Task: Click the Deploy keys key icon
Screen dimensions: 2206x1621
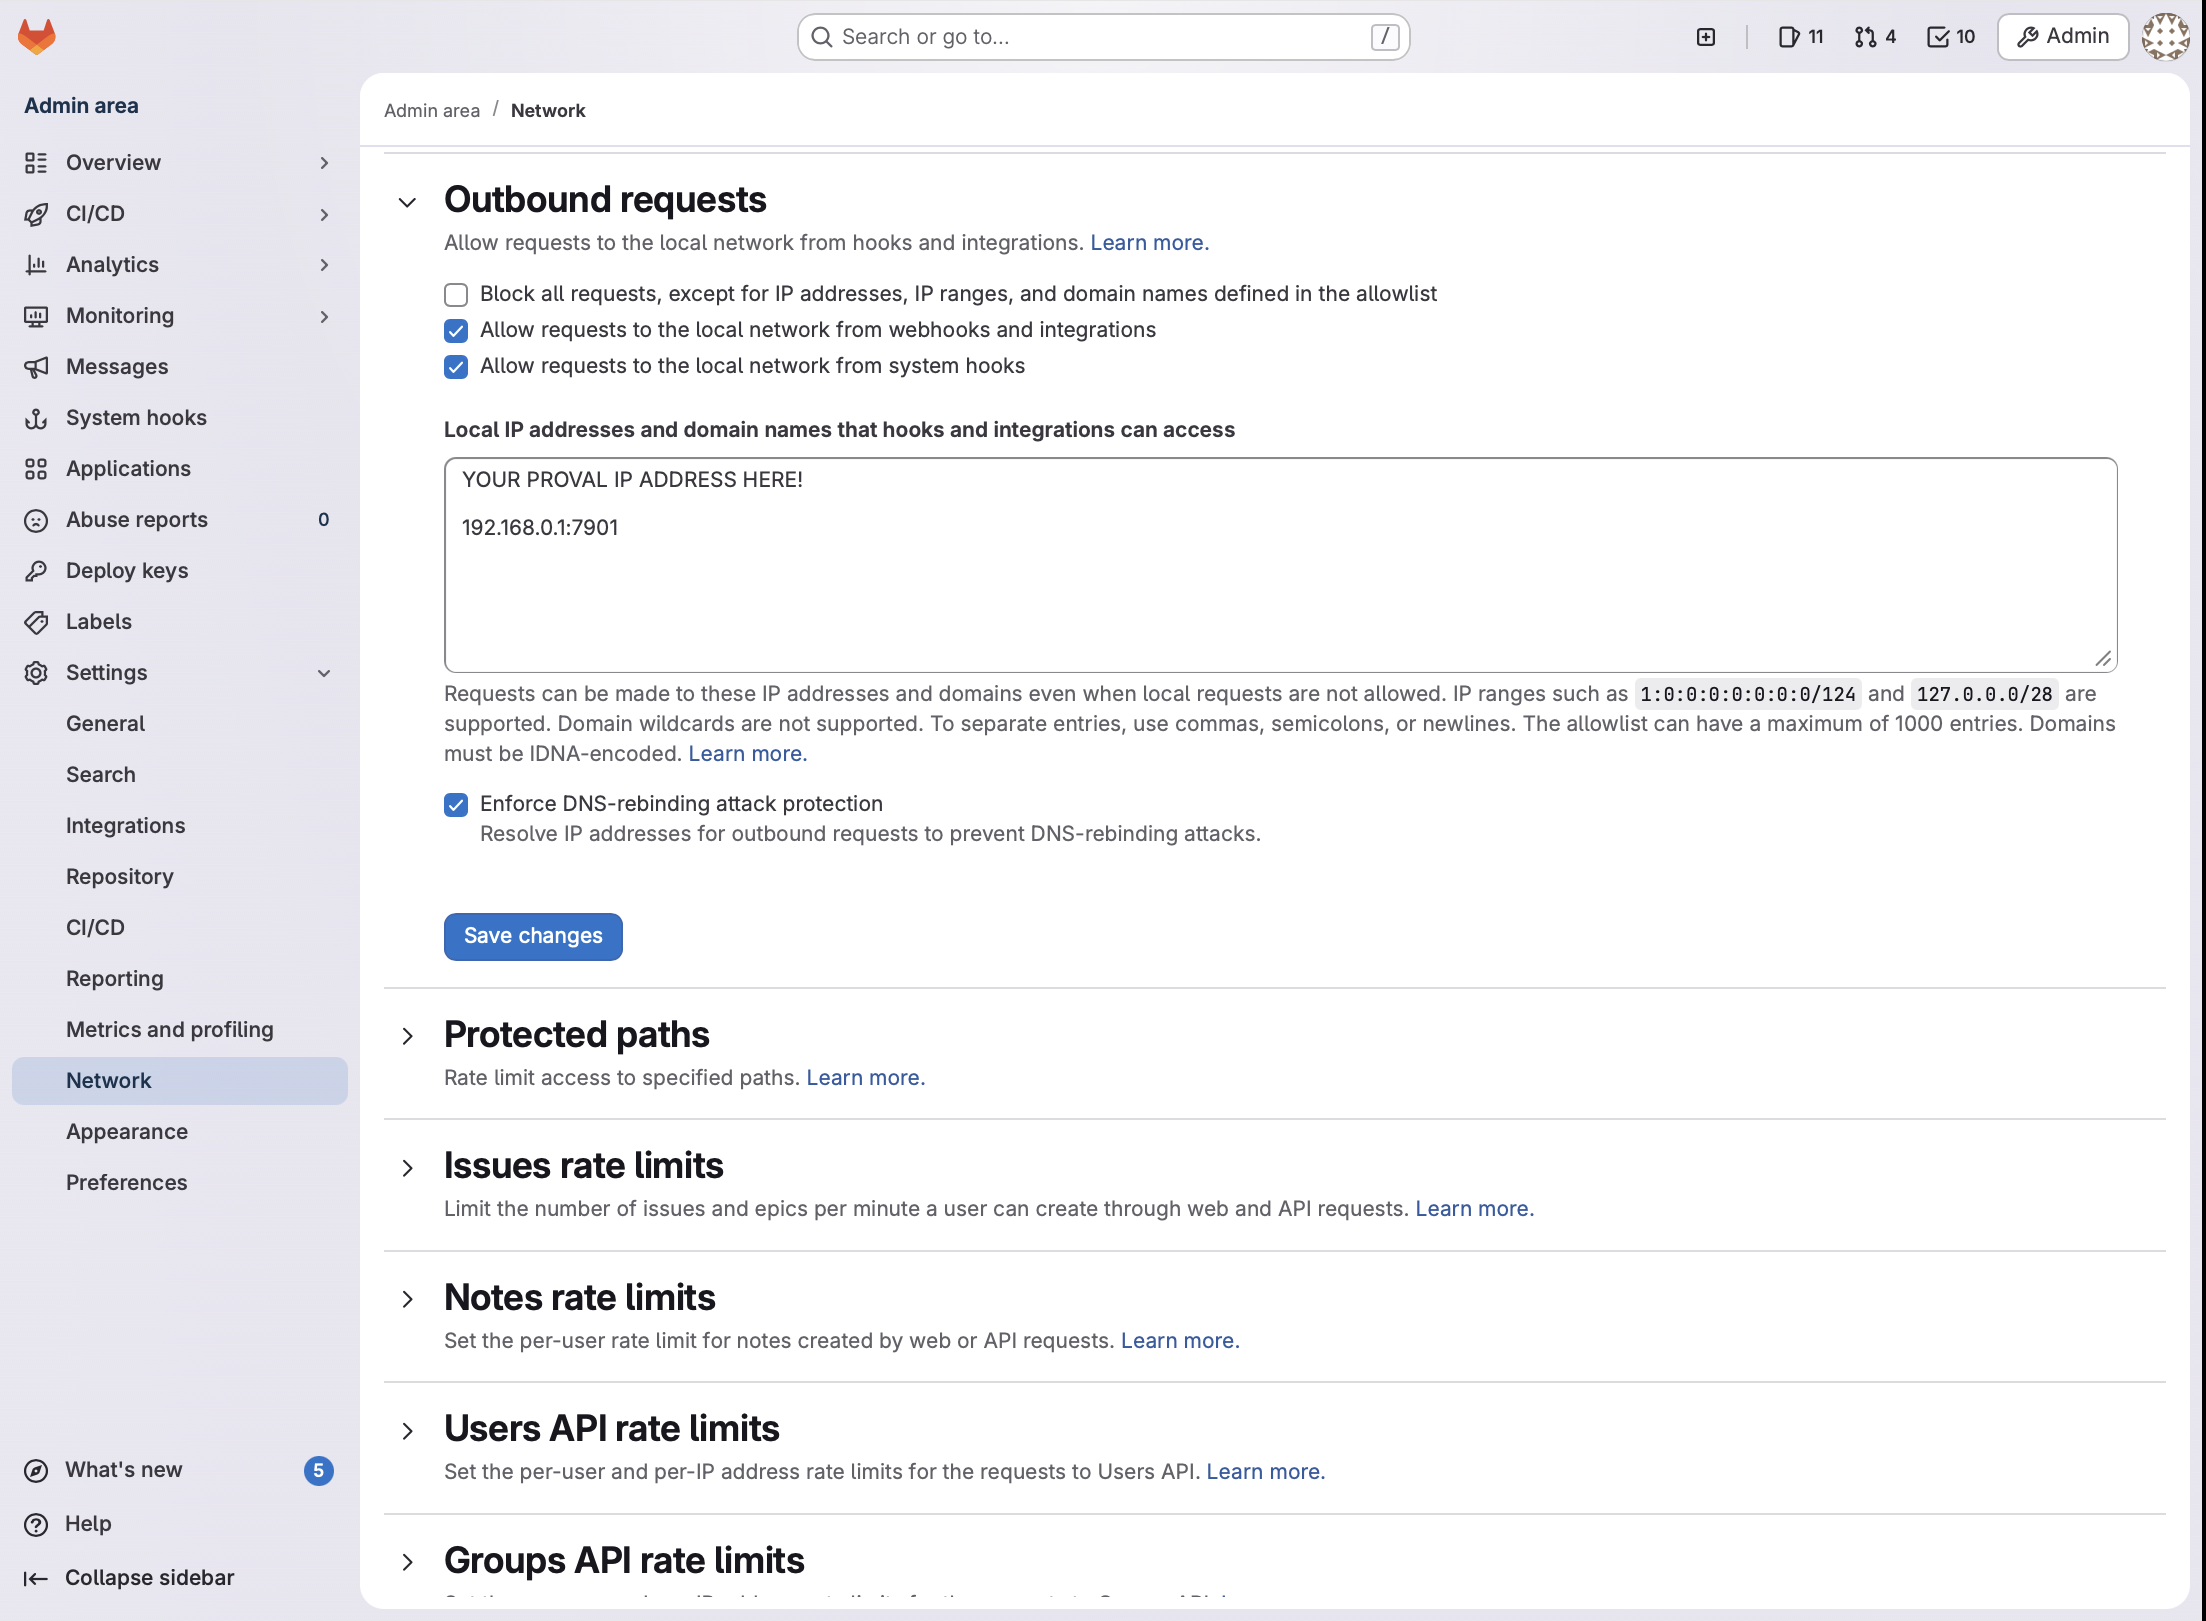Action: [36, 571]
